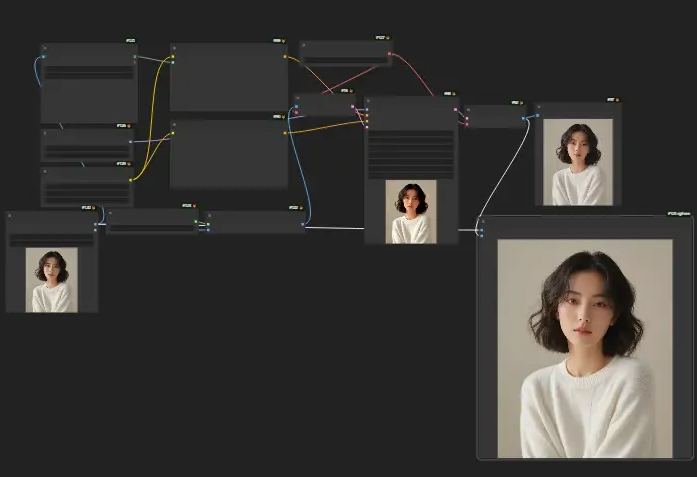697x477 pixels.
Task: Collapse second left-column node using its title dot
Action: click(x=45, y=133)
